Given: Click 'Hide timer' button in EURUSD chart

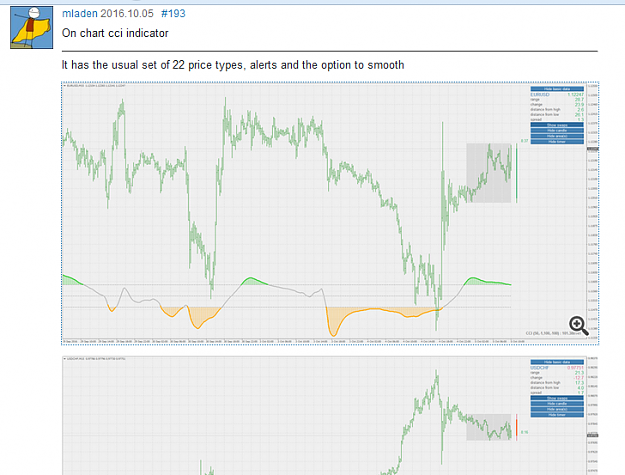Looking at the screenshot, I should pos(557,142).
